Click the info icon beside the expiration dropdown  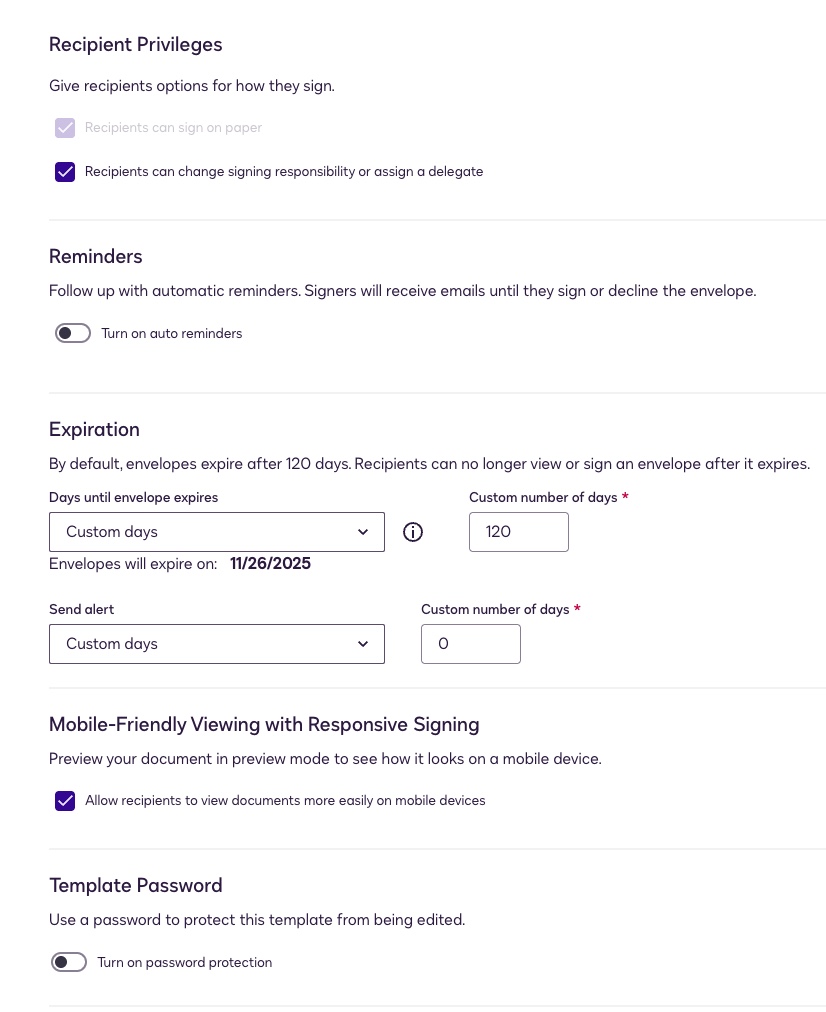413,532
